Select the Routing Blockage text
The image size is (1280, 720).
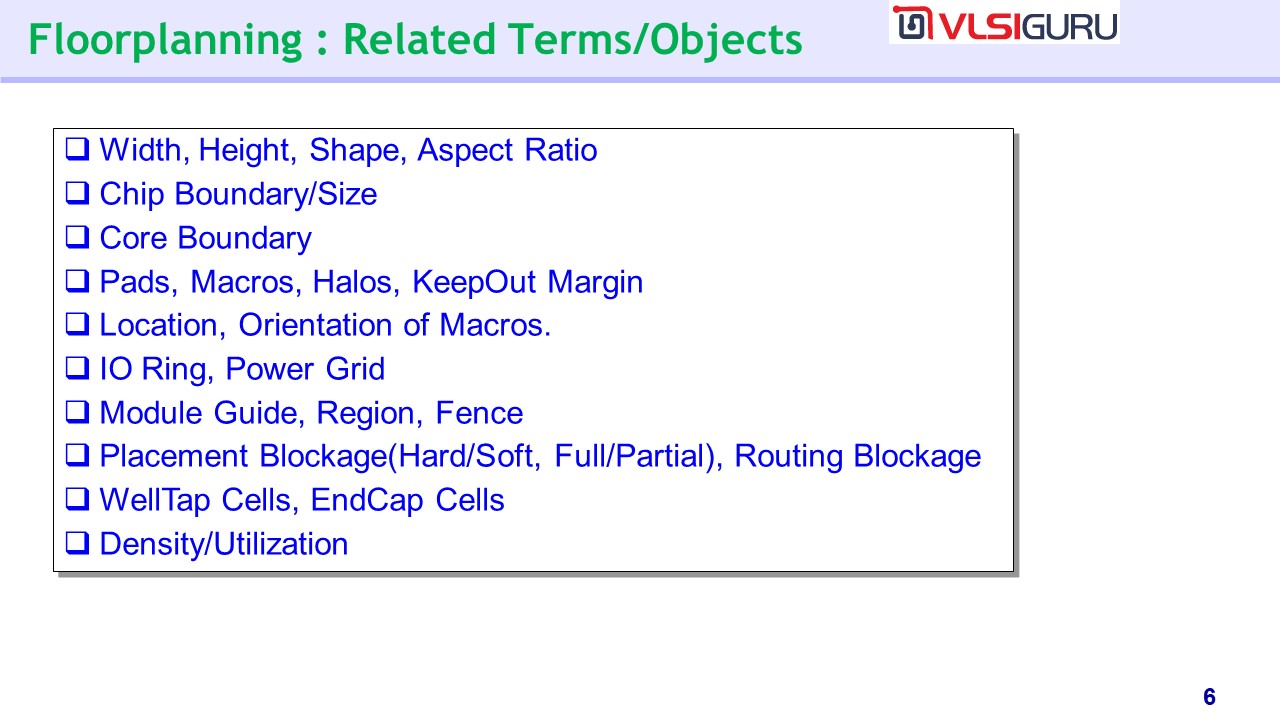point(857,456)
